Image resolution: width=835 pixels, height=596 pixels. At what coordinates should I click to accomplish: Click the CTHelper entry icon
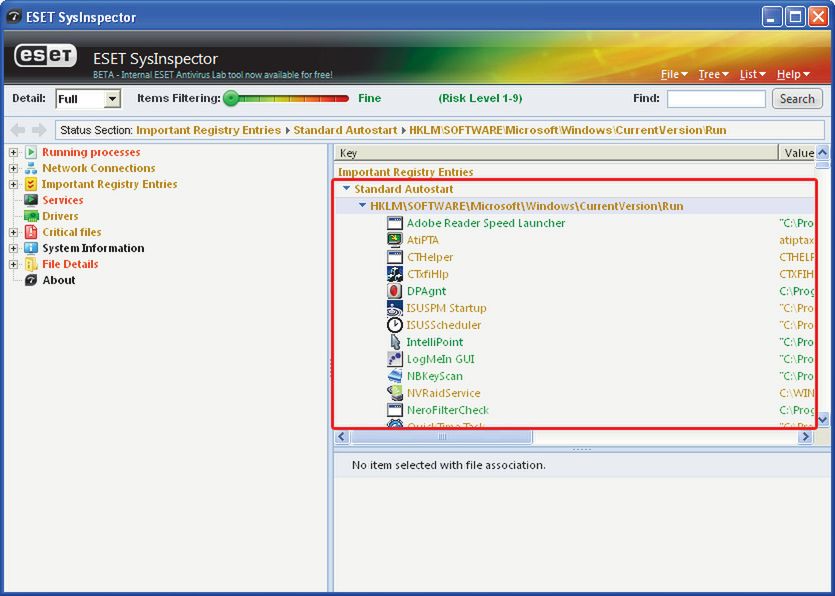(x=395, y=257)
